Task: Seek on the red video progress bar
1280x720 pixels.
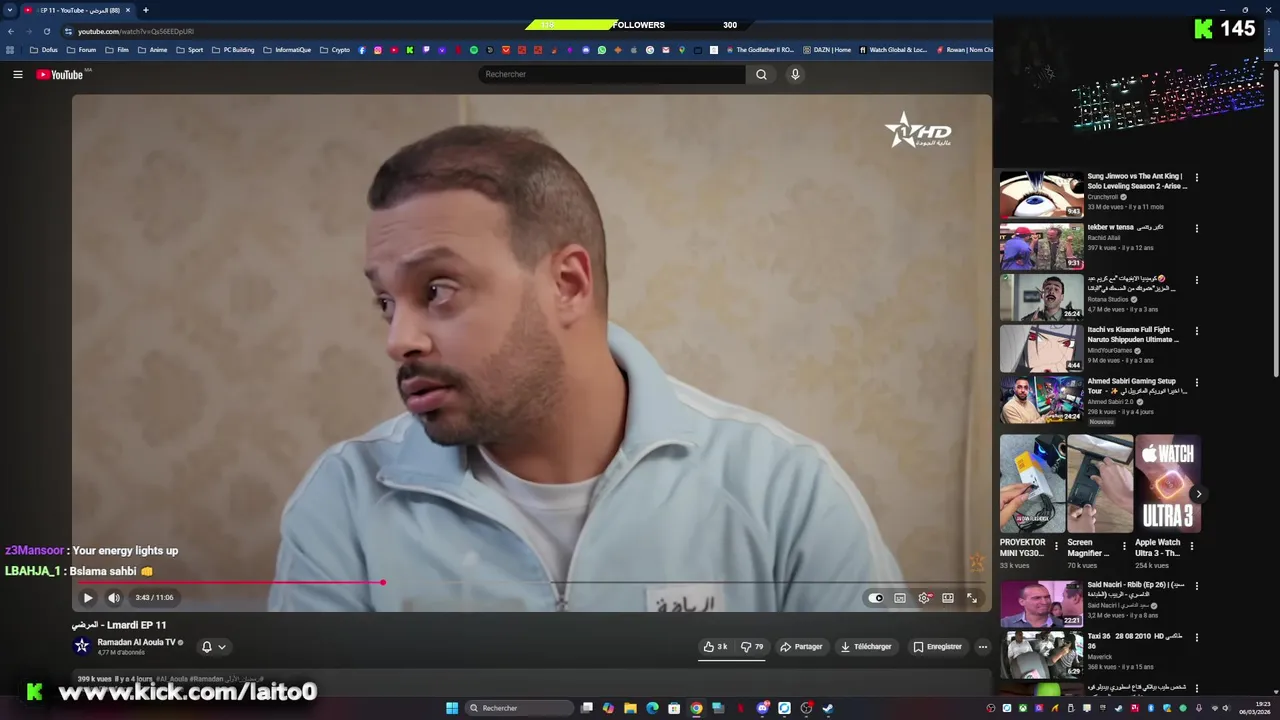Action: pos(532,582)
